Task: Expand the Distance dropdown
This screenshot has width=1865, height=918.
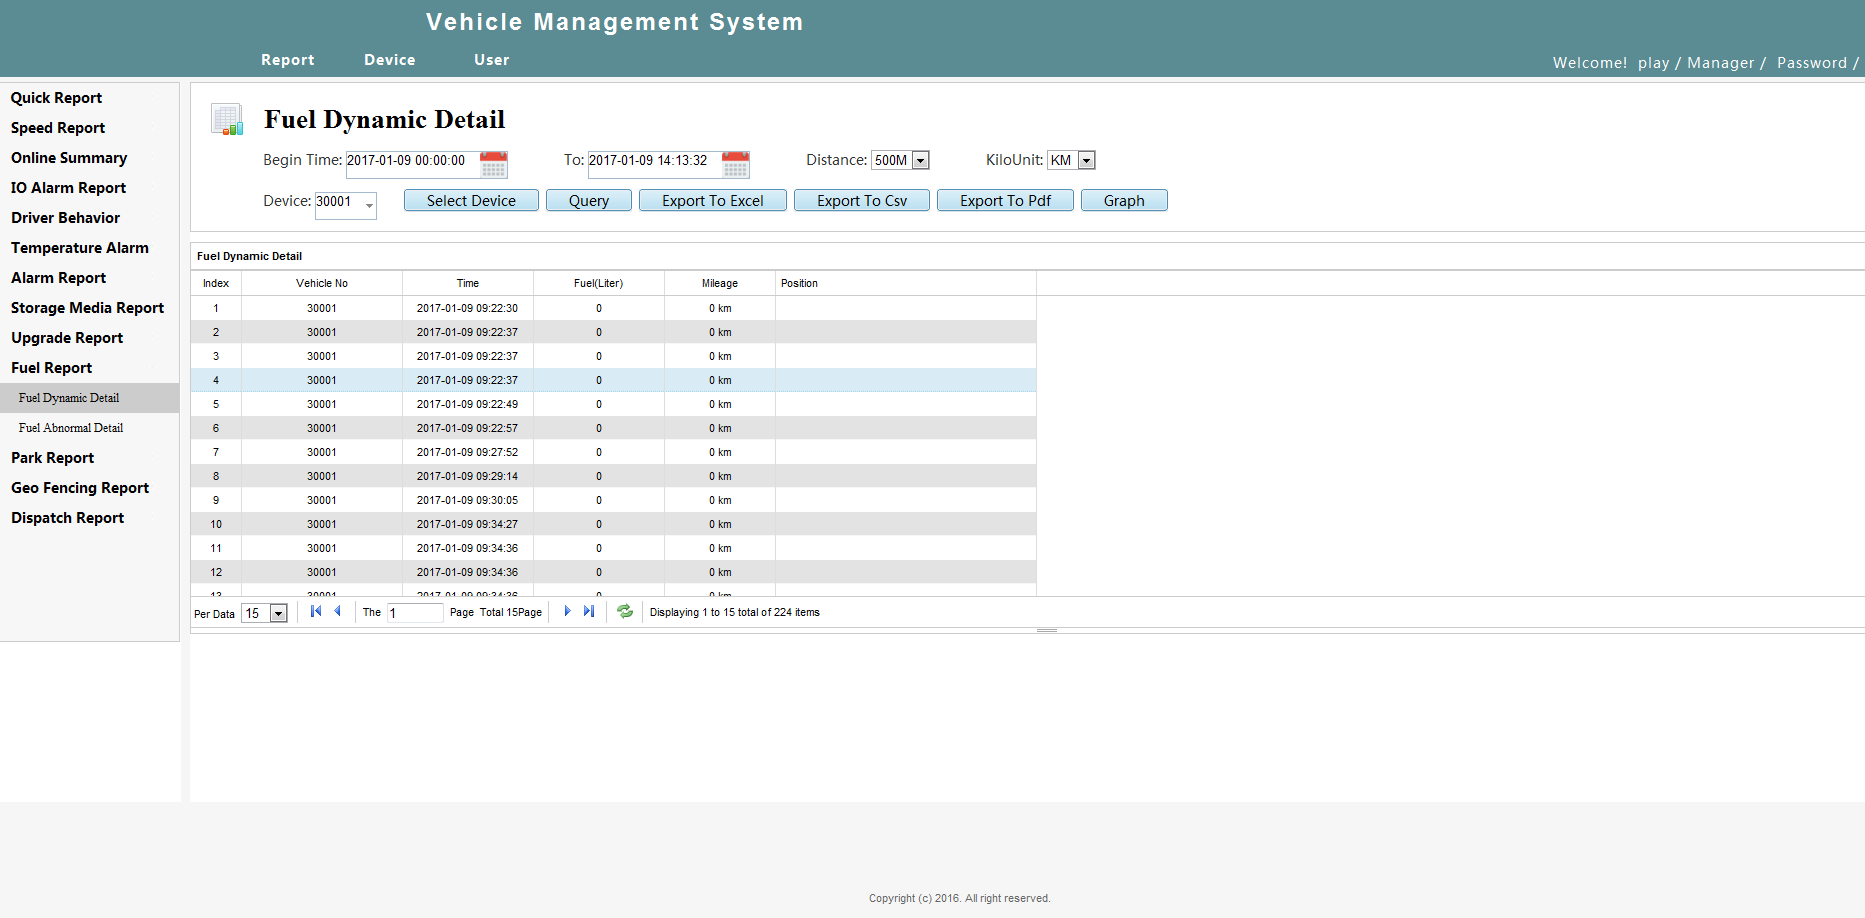Action: coord(921,160)
